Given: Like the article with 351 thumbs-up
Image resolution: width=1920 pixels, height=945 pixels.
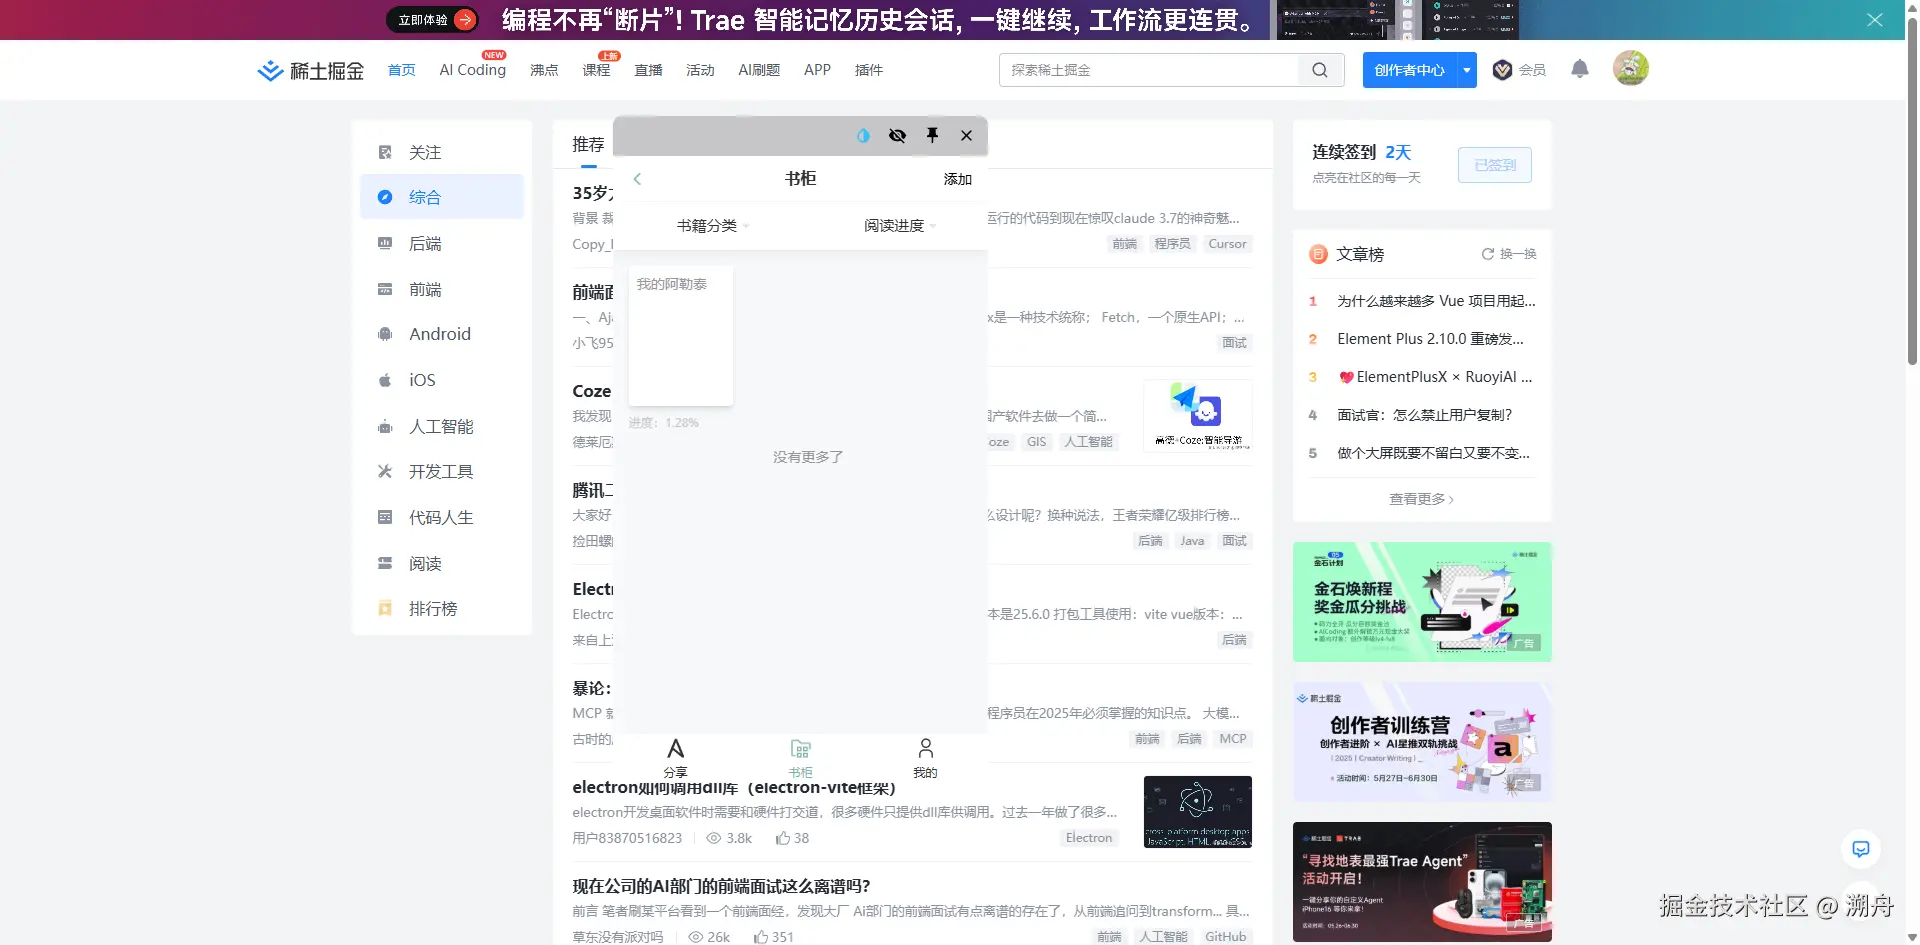Looking at the screenshot, I should [x=774, y=937].
